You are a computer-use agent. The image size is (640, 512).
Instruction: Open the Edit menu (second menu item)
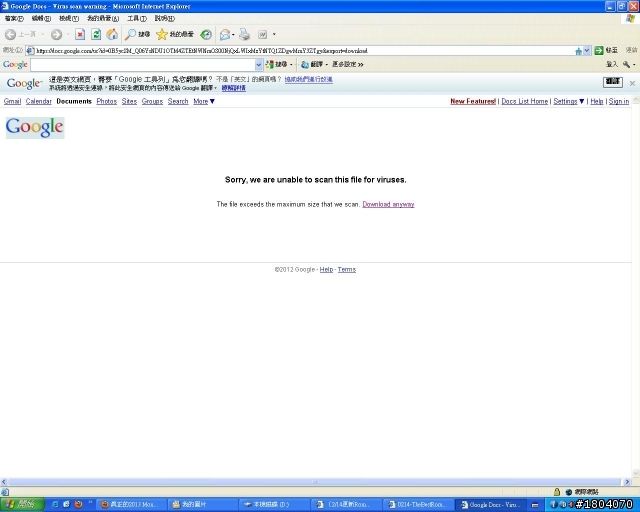click(x=41, y=18)
